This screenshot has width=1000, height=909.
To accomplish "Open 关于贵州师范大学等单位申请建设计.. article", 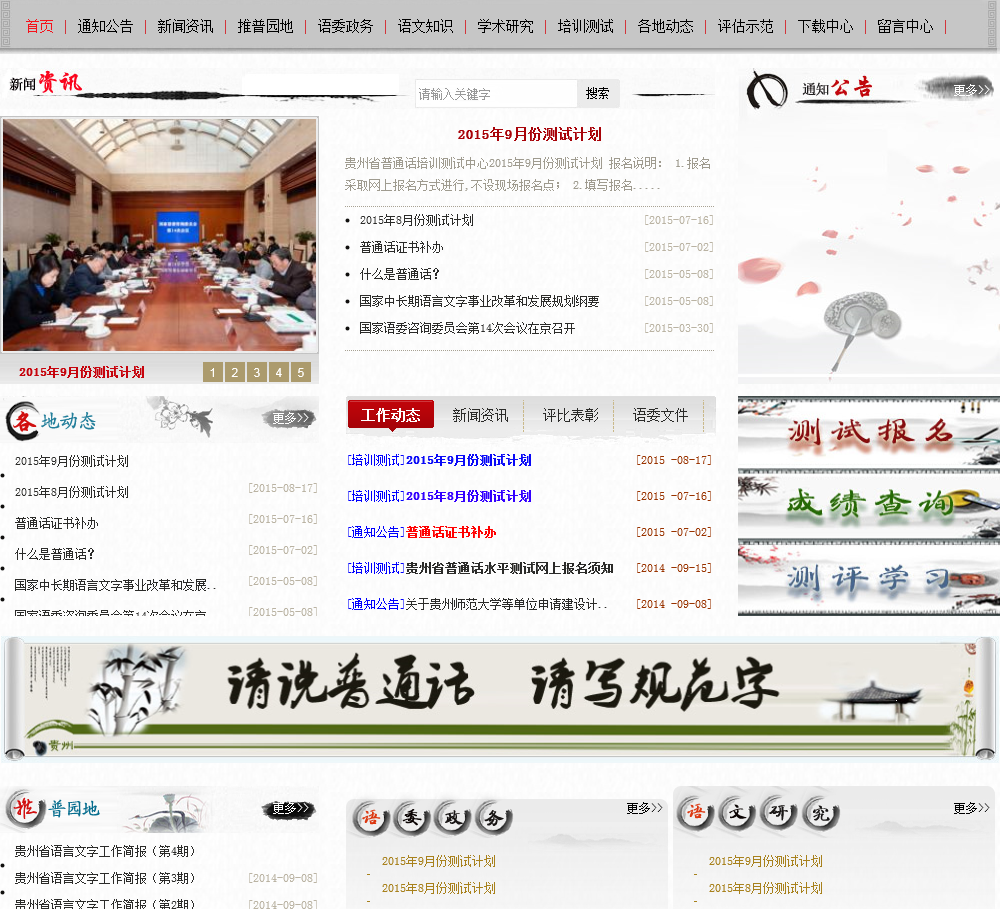I will click(506, 605).
